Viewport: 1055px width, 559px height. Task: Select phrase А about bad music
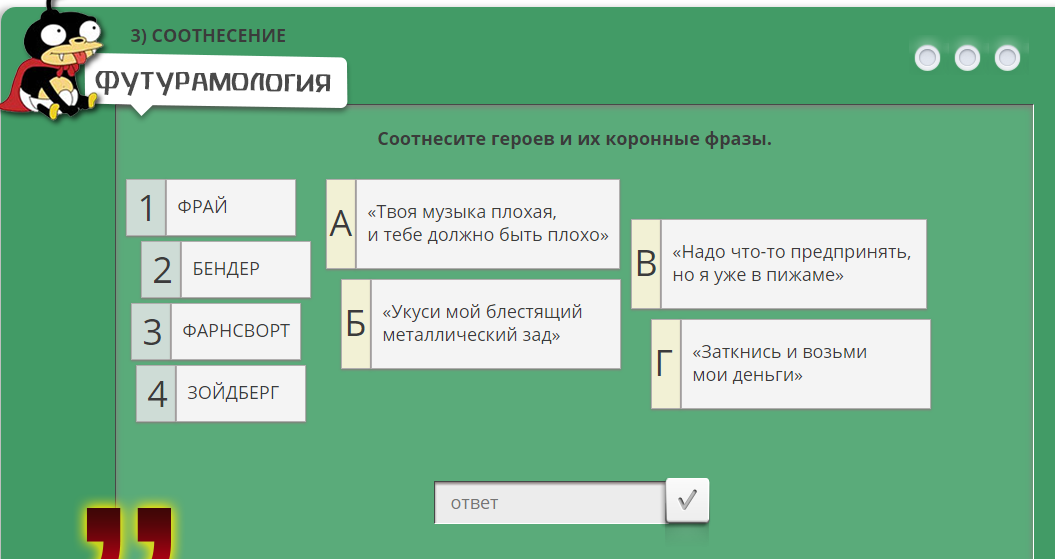click(x=473, y=224)
